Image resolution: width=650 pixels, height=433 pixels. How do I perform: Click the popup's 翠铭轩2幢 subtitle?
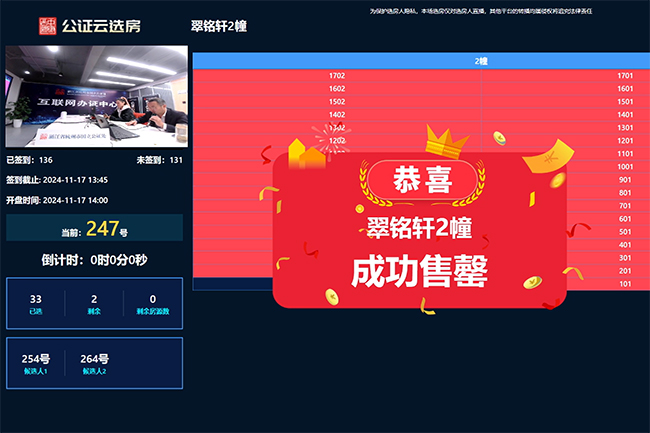(419, 227)
